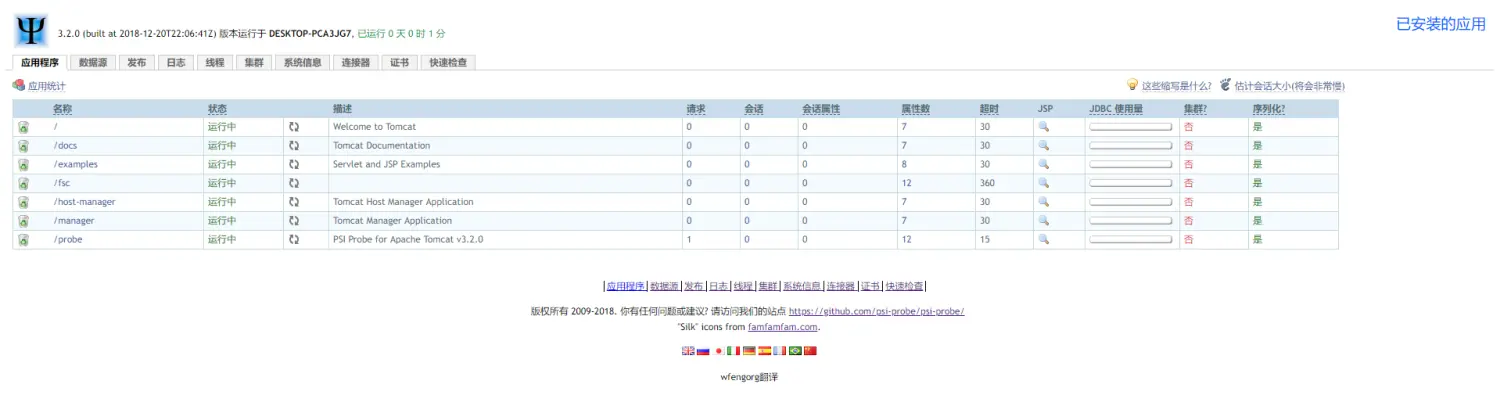The image size is (1500, 413).
Task: Reload the Welcome to Tomcat application
Action: tap(294, 127)
